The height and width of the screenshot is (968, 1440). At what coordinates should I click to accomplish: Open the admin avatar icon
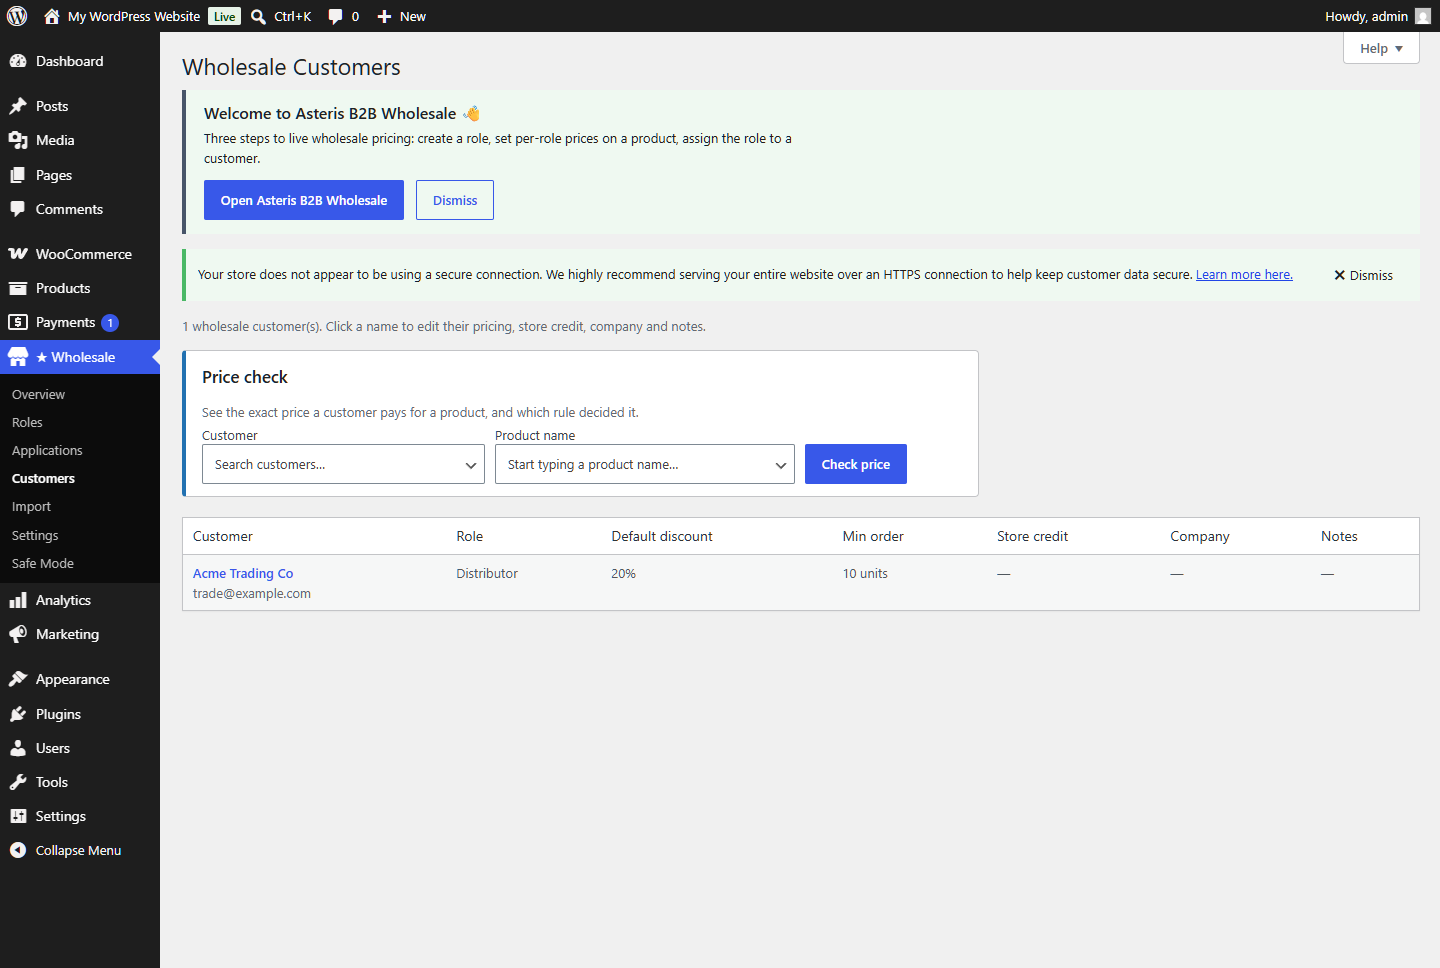(x=1423, y=16)
